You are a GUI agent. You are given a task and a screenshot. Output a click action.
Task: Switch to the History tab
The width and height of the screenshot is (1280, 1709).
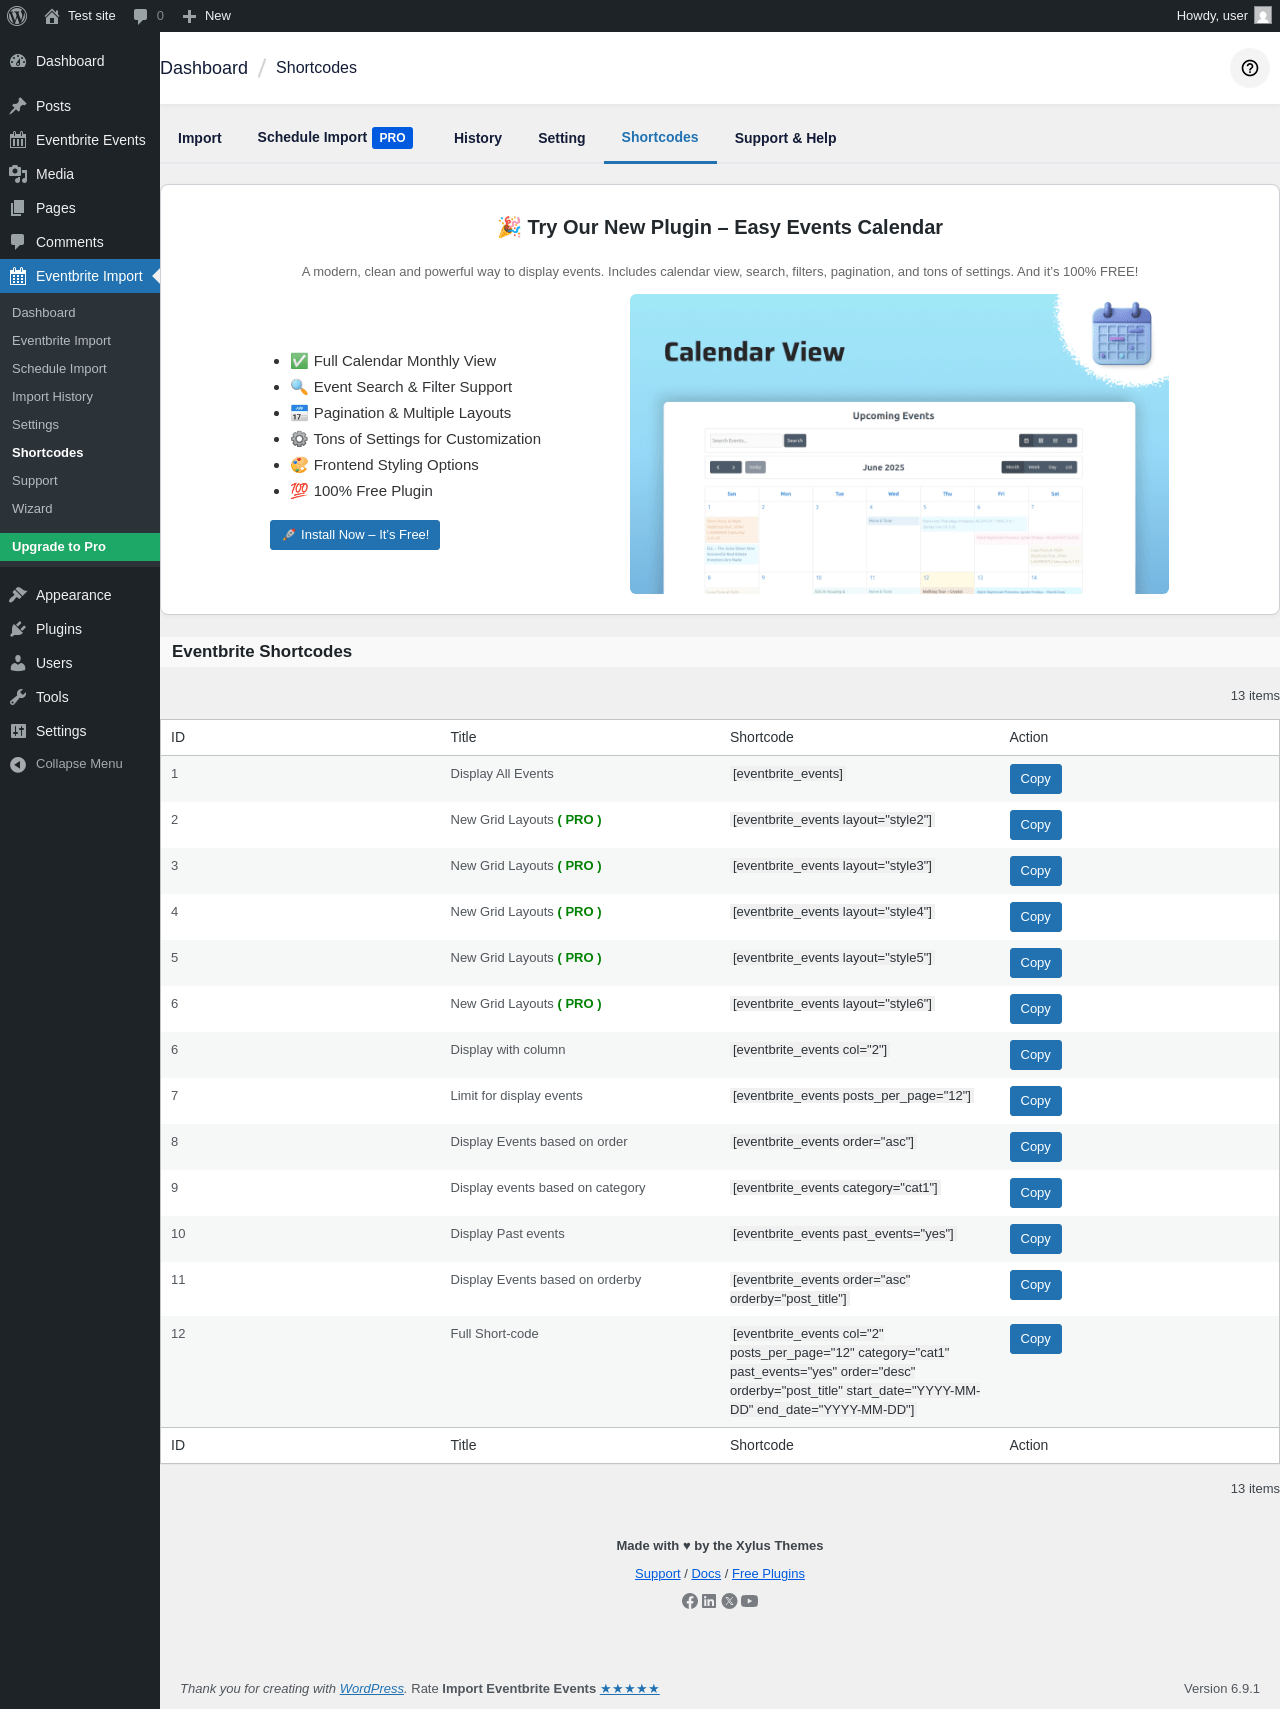[478, 138]
